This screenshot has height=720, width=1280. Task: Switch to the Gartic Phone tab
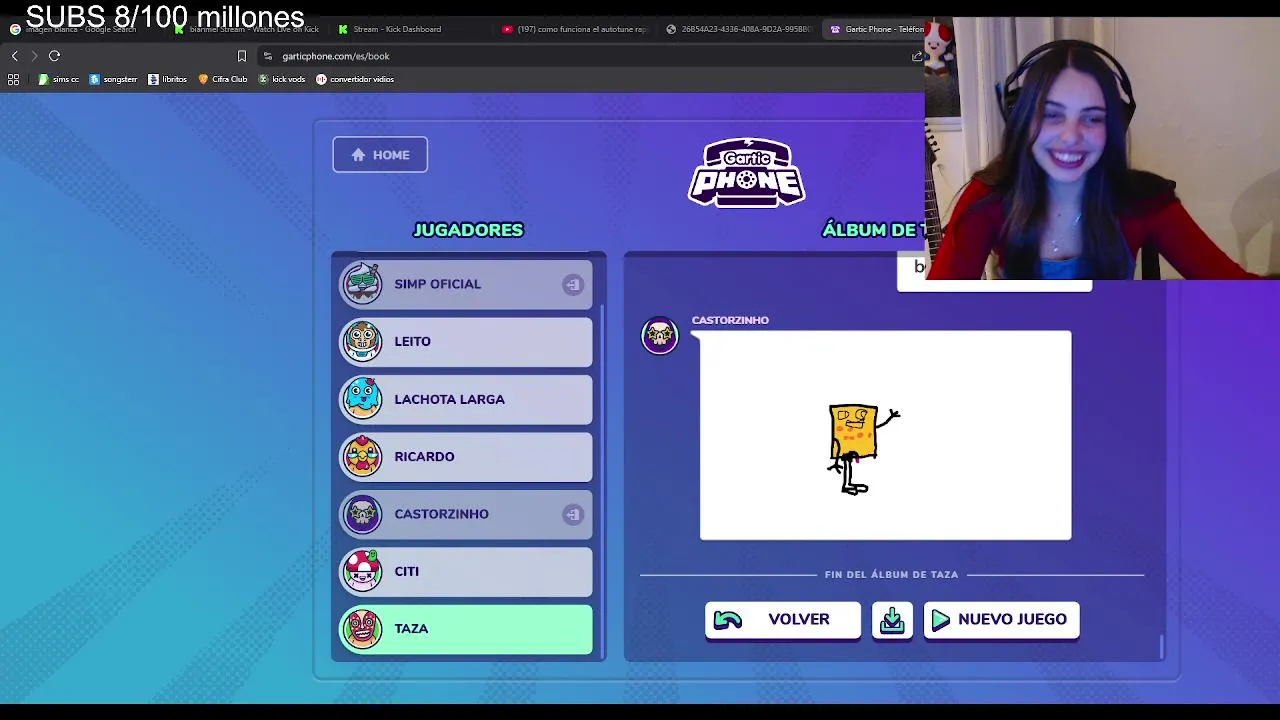click(876, 29)
